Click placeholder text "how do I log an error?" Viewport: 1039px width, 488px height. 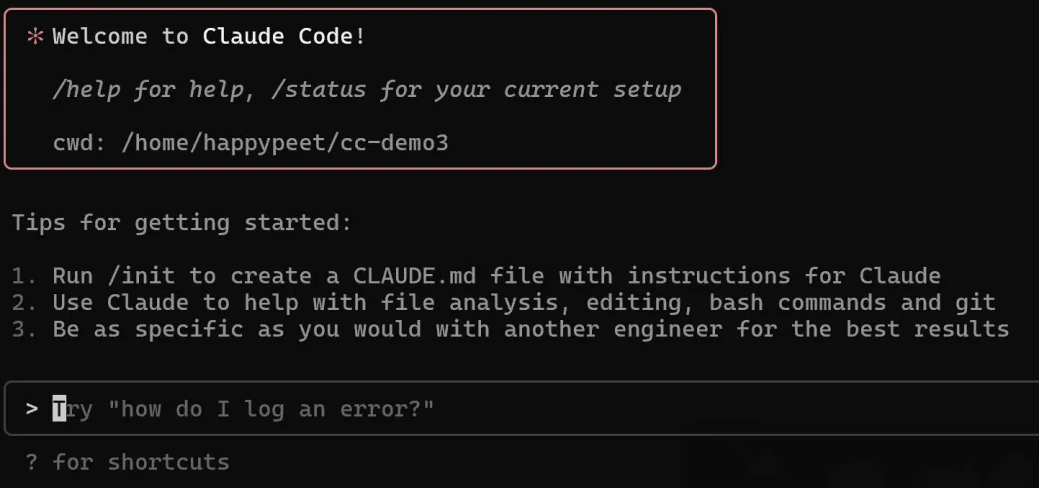click(x=271, y=408)
